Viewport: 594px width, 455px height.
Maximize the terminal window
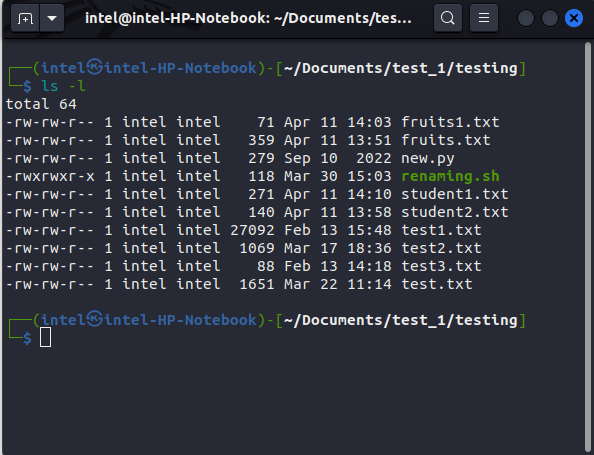tap(550, 18)
